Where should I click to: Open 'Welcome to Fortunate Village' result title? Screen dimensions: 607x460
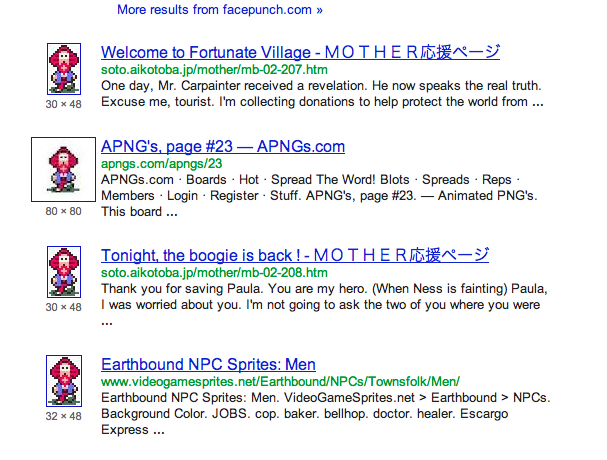300,52
